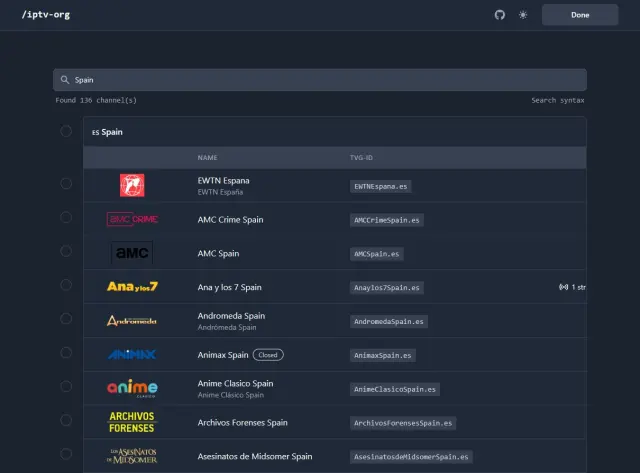Click the ArchivosForensesSpain.es ID tag
This screenshot has height=473, width=640.
click(403, 423)
